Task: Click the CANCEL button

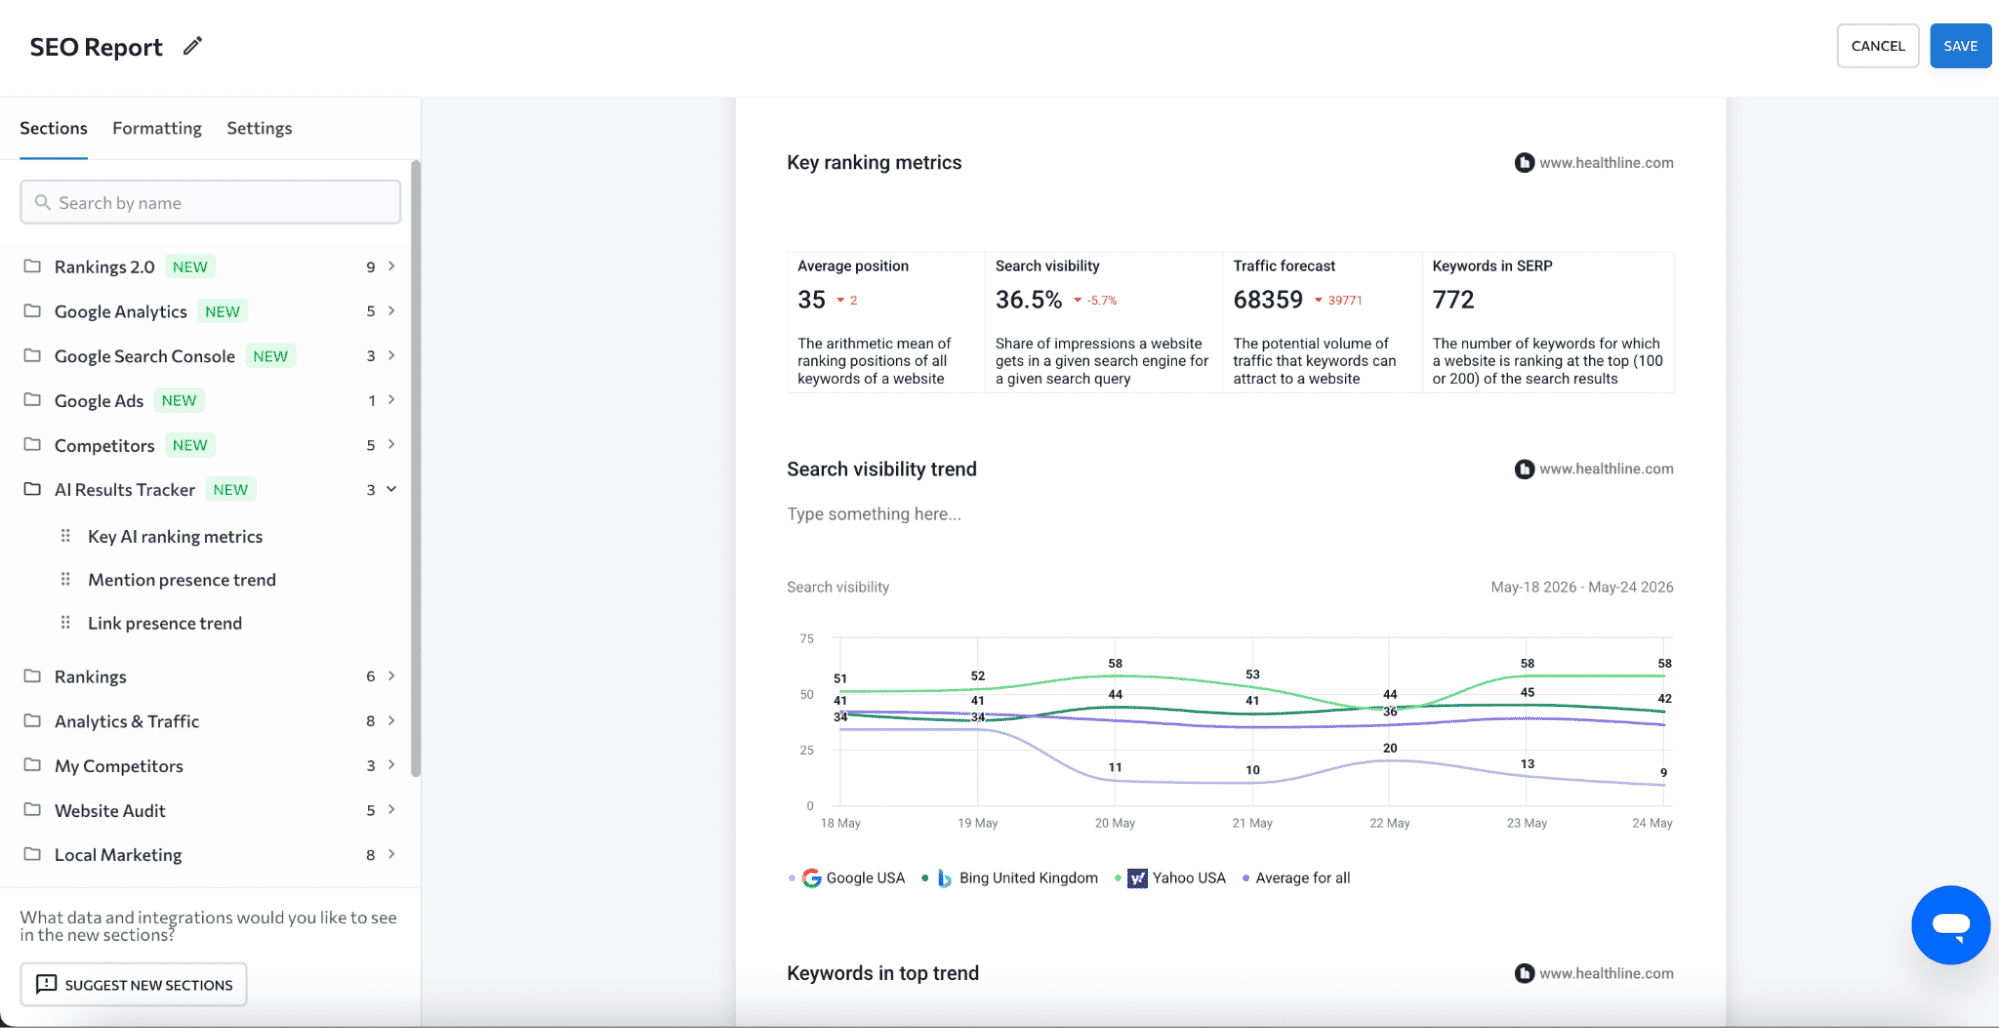Action: [x=1877, y=46]
